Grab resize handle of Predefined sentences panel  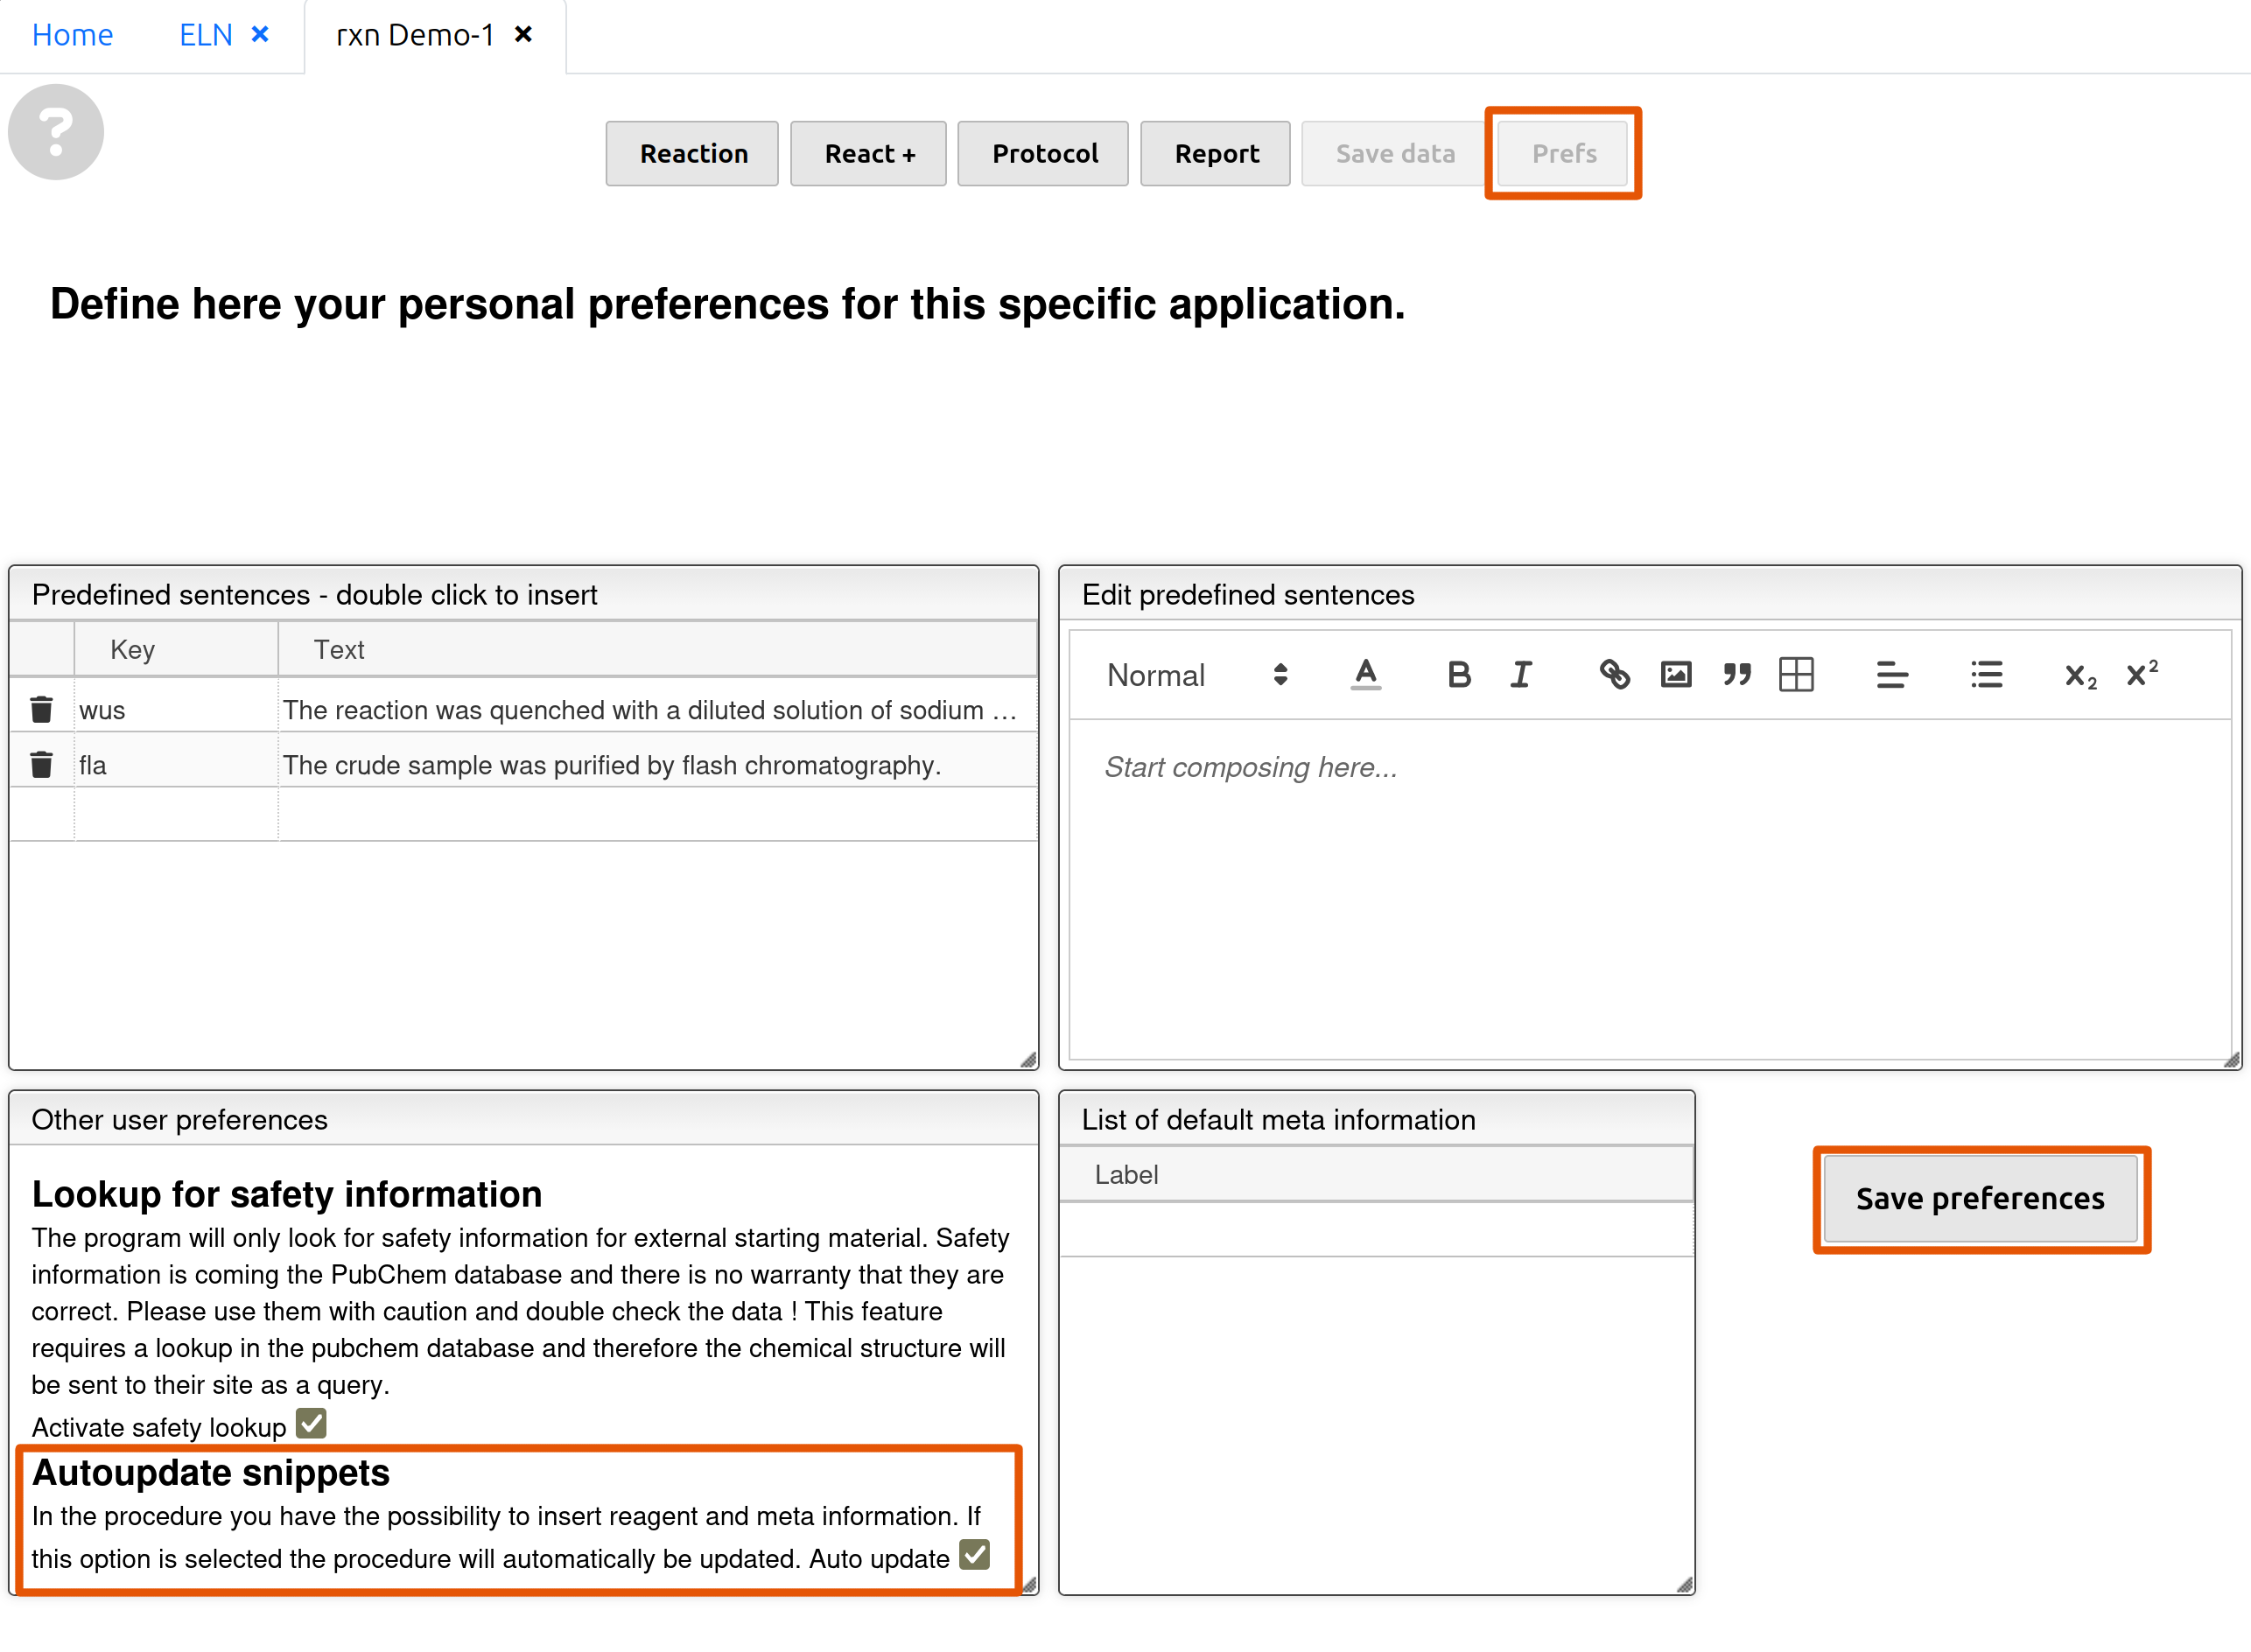tap(1028, 1060)
